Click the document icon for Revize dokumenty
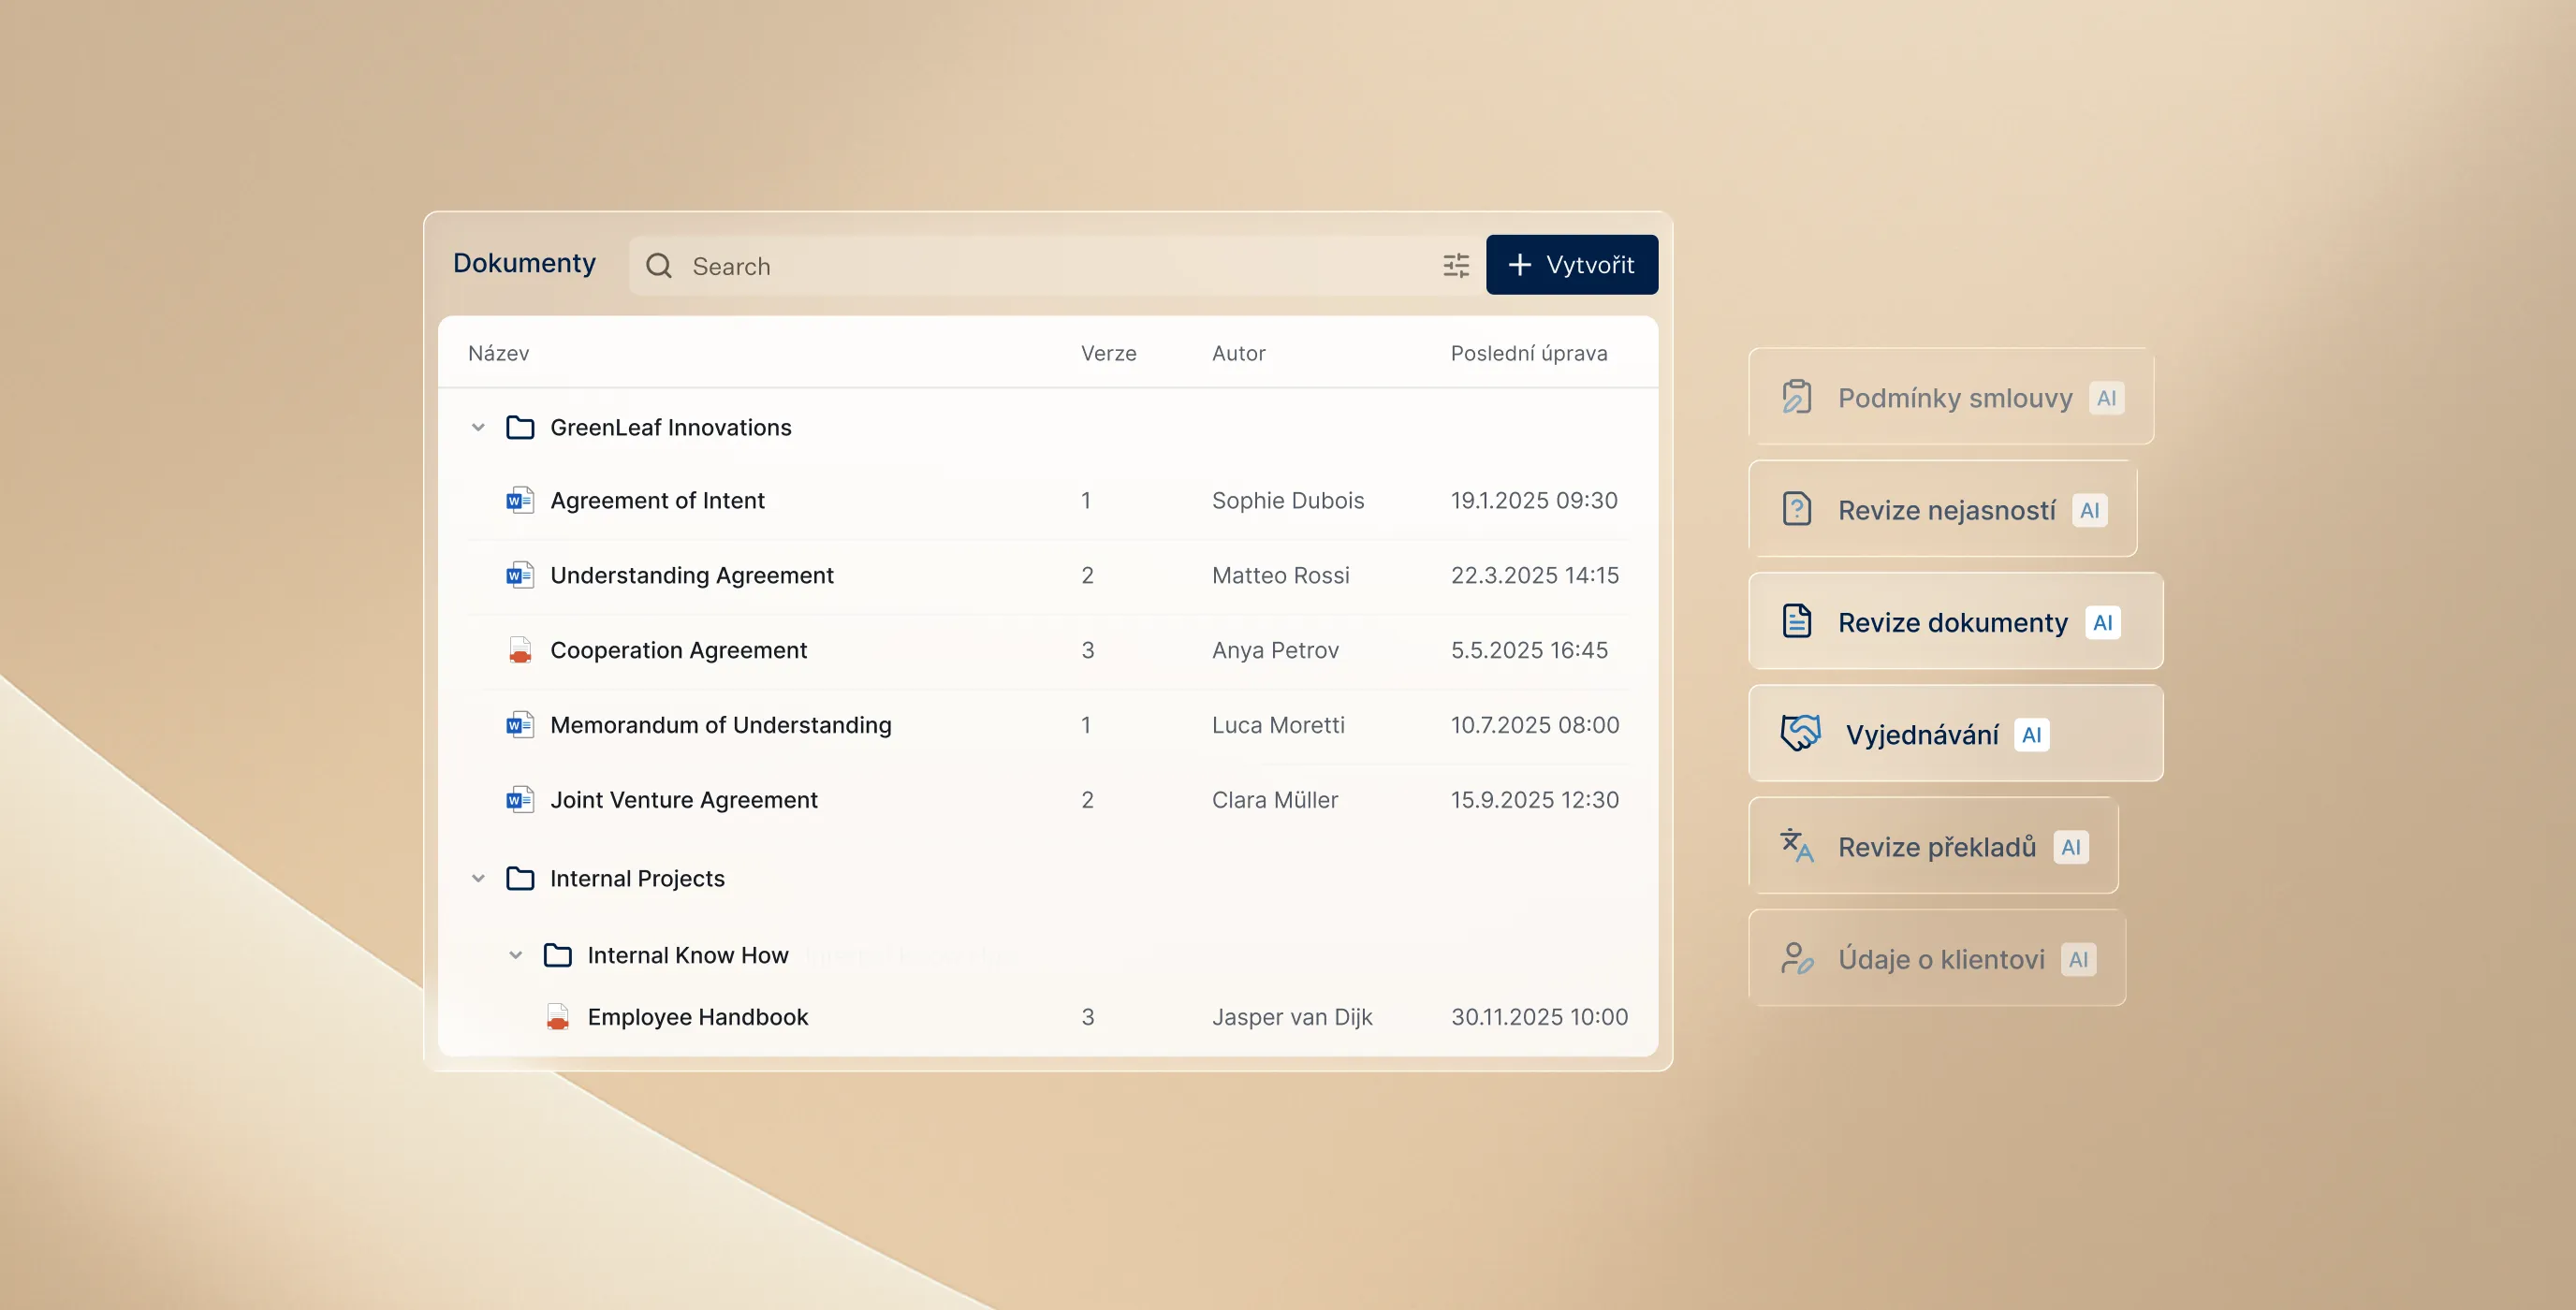Viewport: 2576px width, 1310px height. pos(1796,622)
